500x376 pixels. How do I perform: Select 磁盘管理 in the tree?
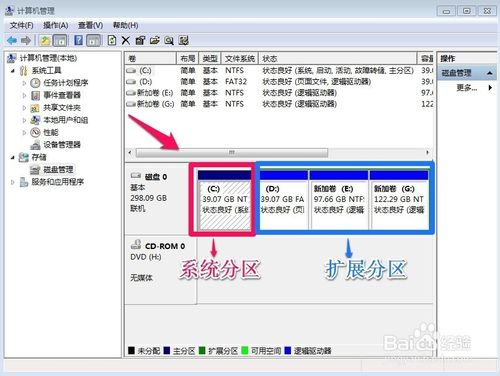(x=58, y=170)
